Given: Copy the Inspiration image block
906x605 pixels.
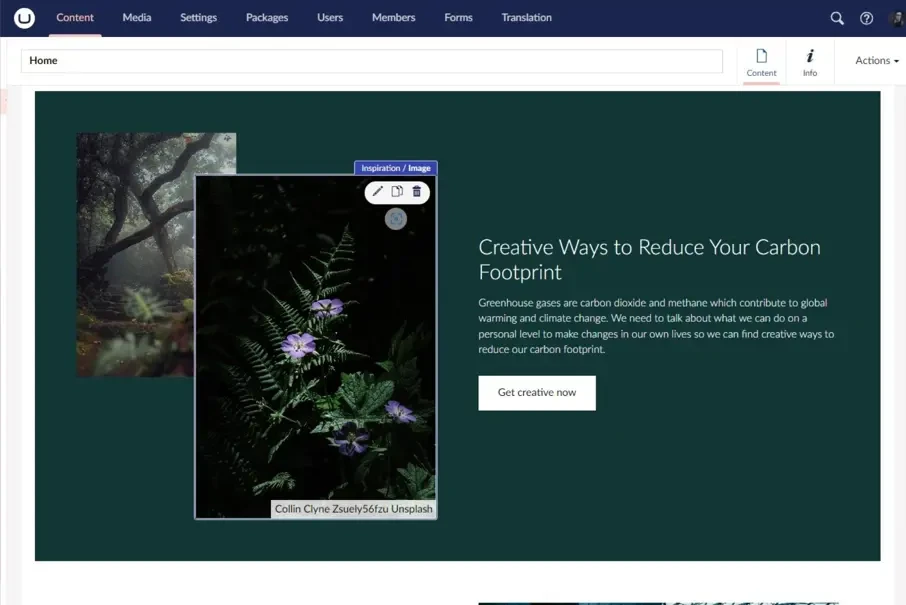Looking at the screenshot, I should tap(397, 191).
